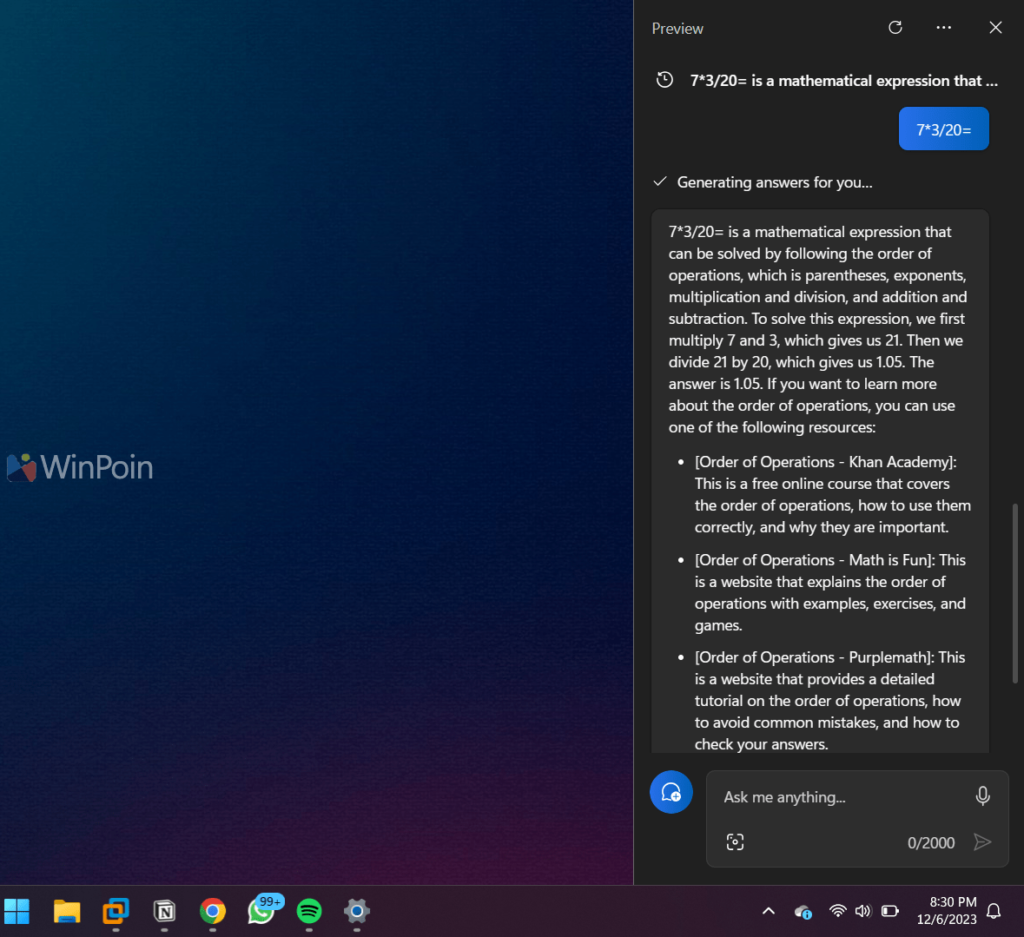Start a new topic with the blue chat button
Viewport: 1024px width, 937px height.
pyautogui.click(x=671, y=792)
